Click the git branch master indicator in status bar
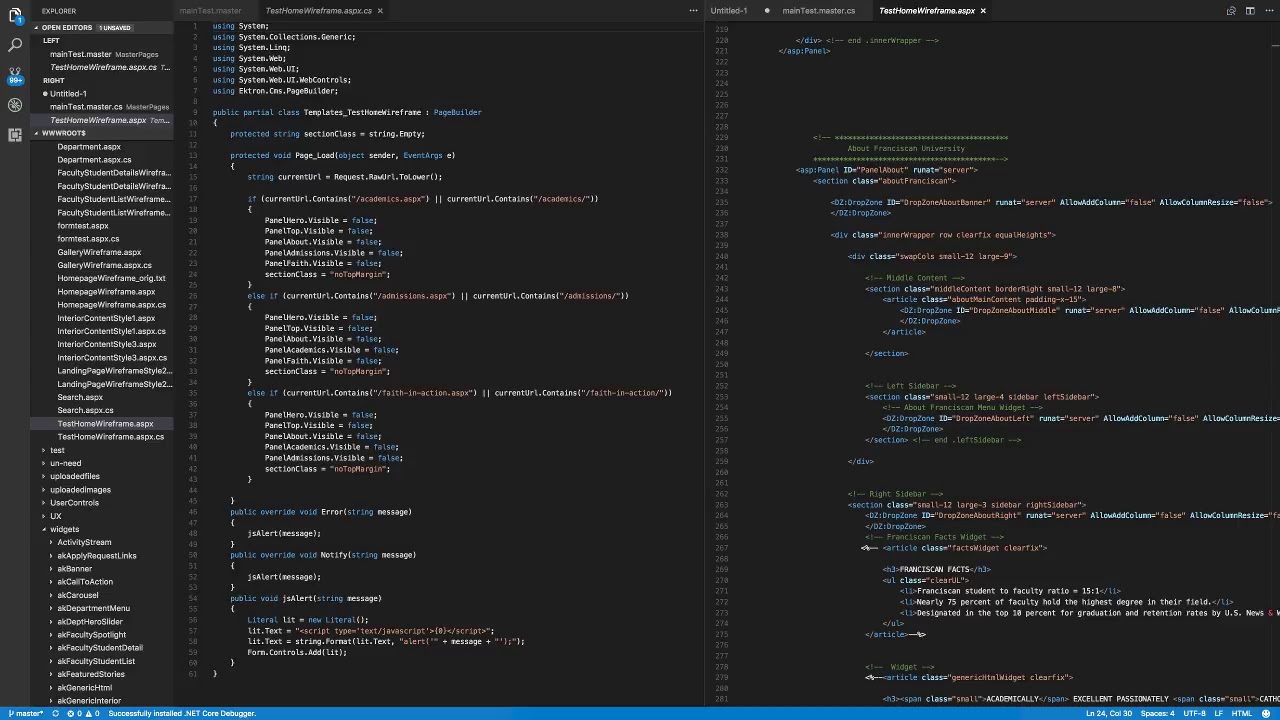 click(26, 714)
